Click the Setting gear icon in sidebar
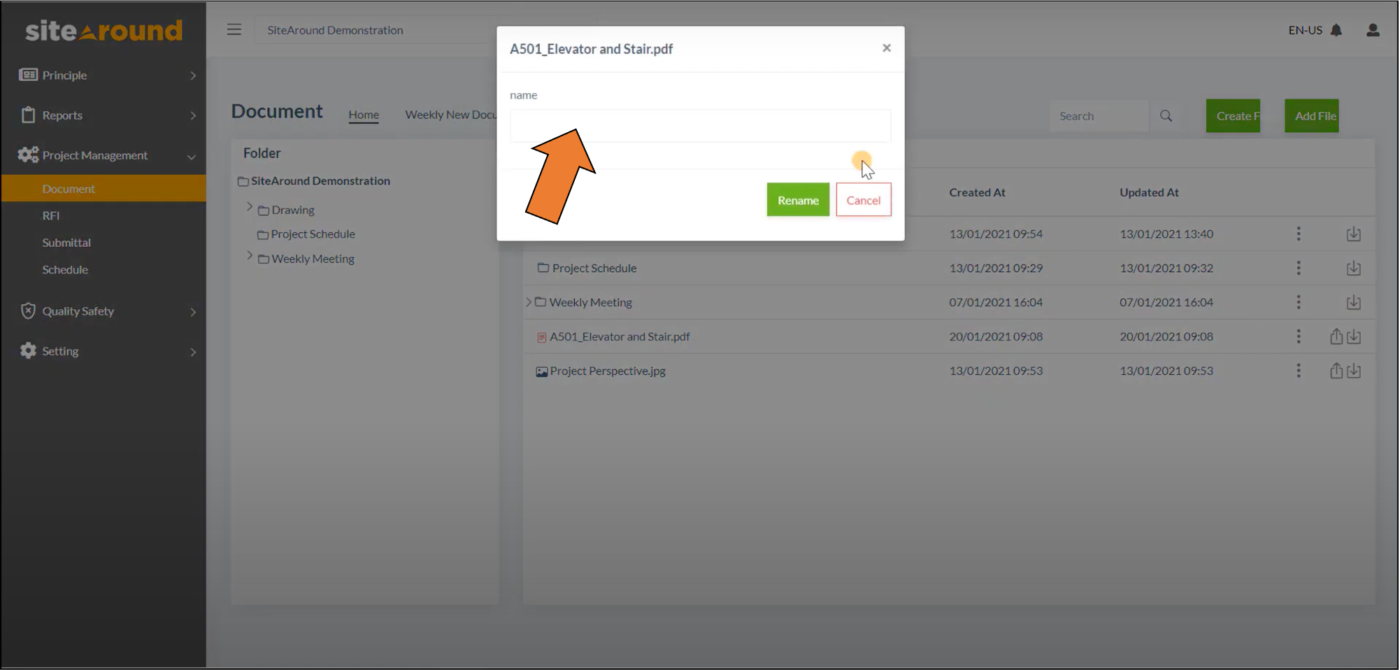Image resolution: width=1400 pixels, height=670 pixels. click(x=27, y=351)
